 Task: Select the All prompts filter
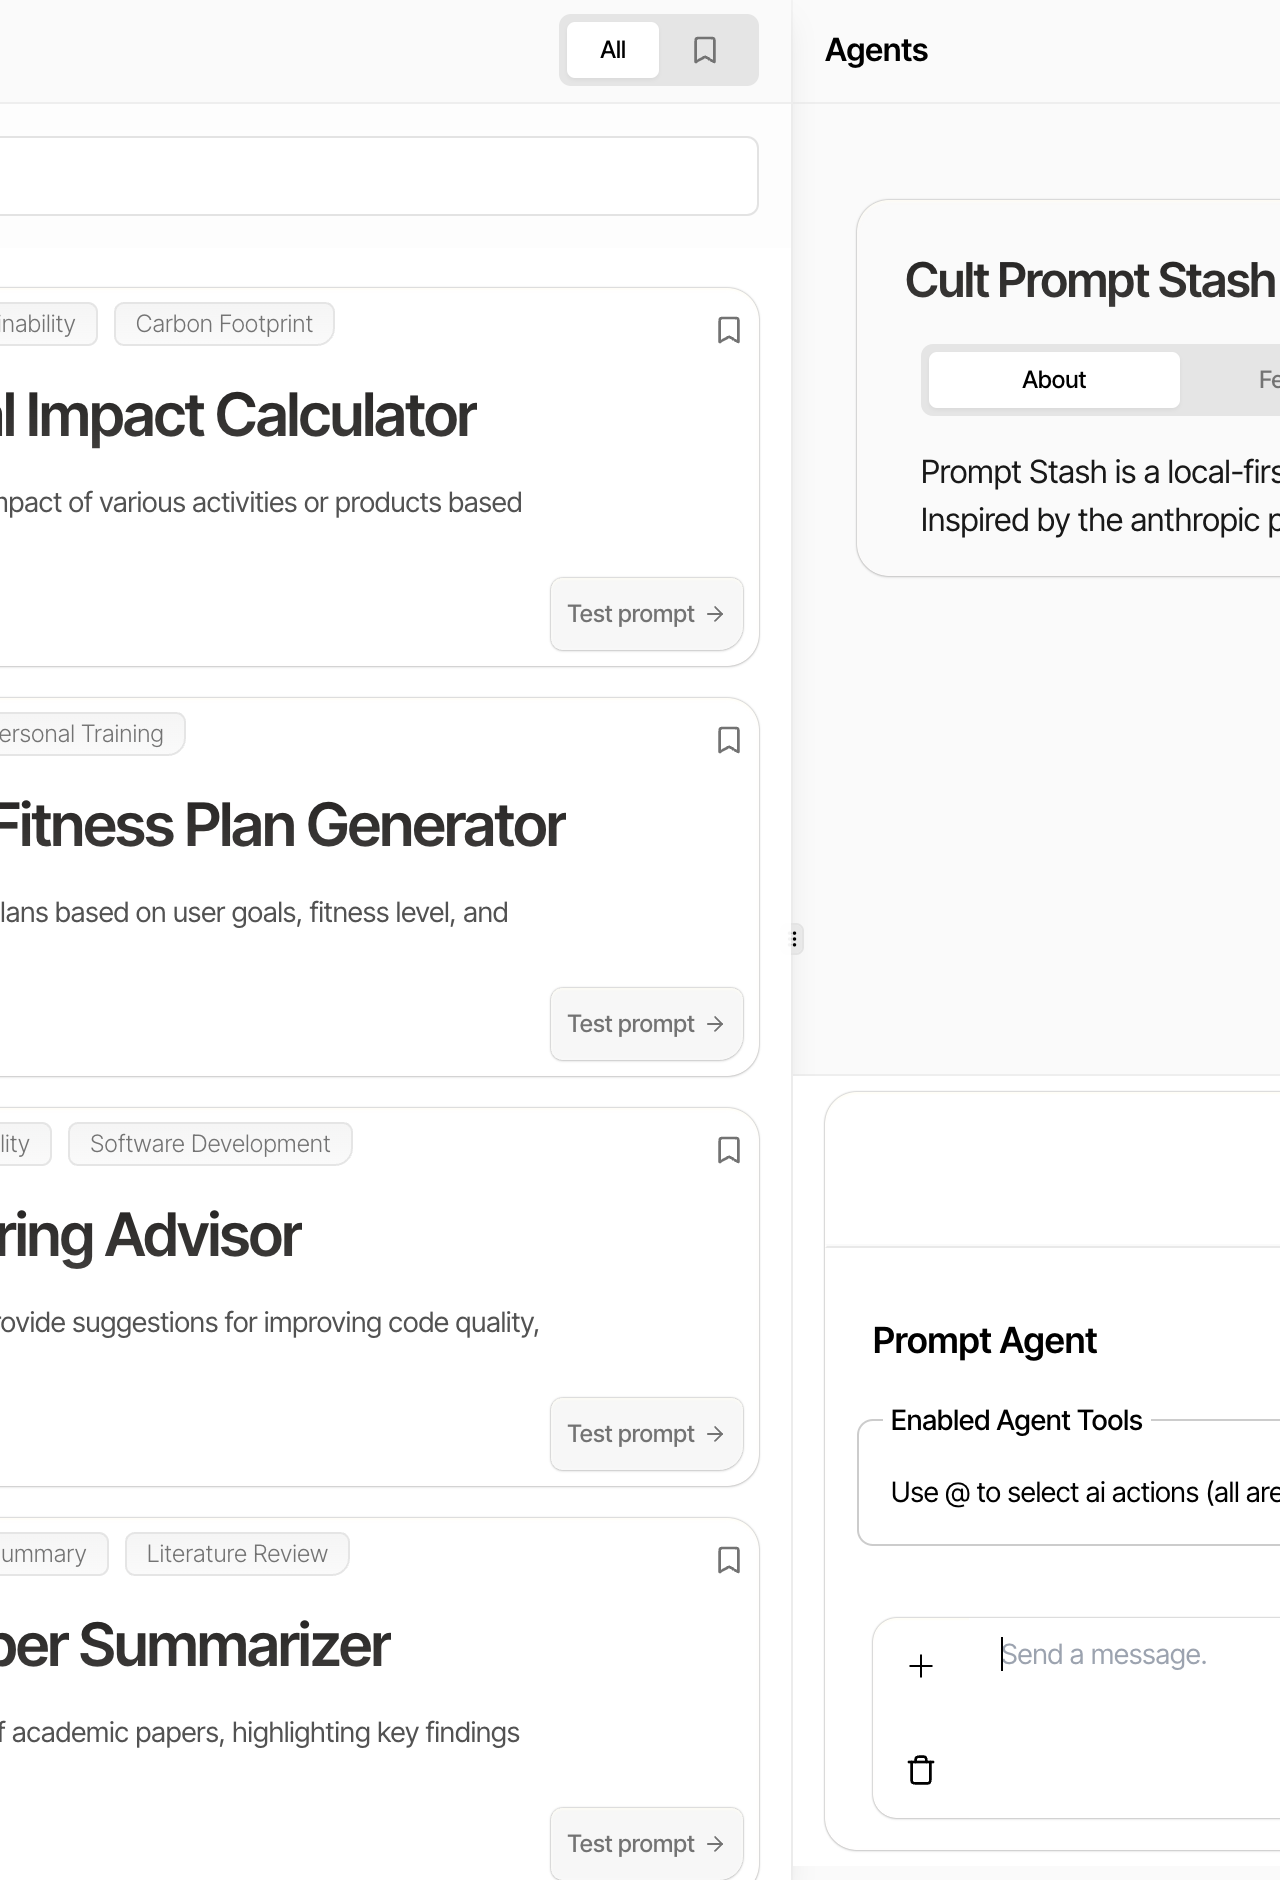click(x=613, y=50)
